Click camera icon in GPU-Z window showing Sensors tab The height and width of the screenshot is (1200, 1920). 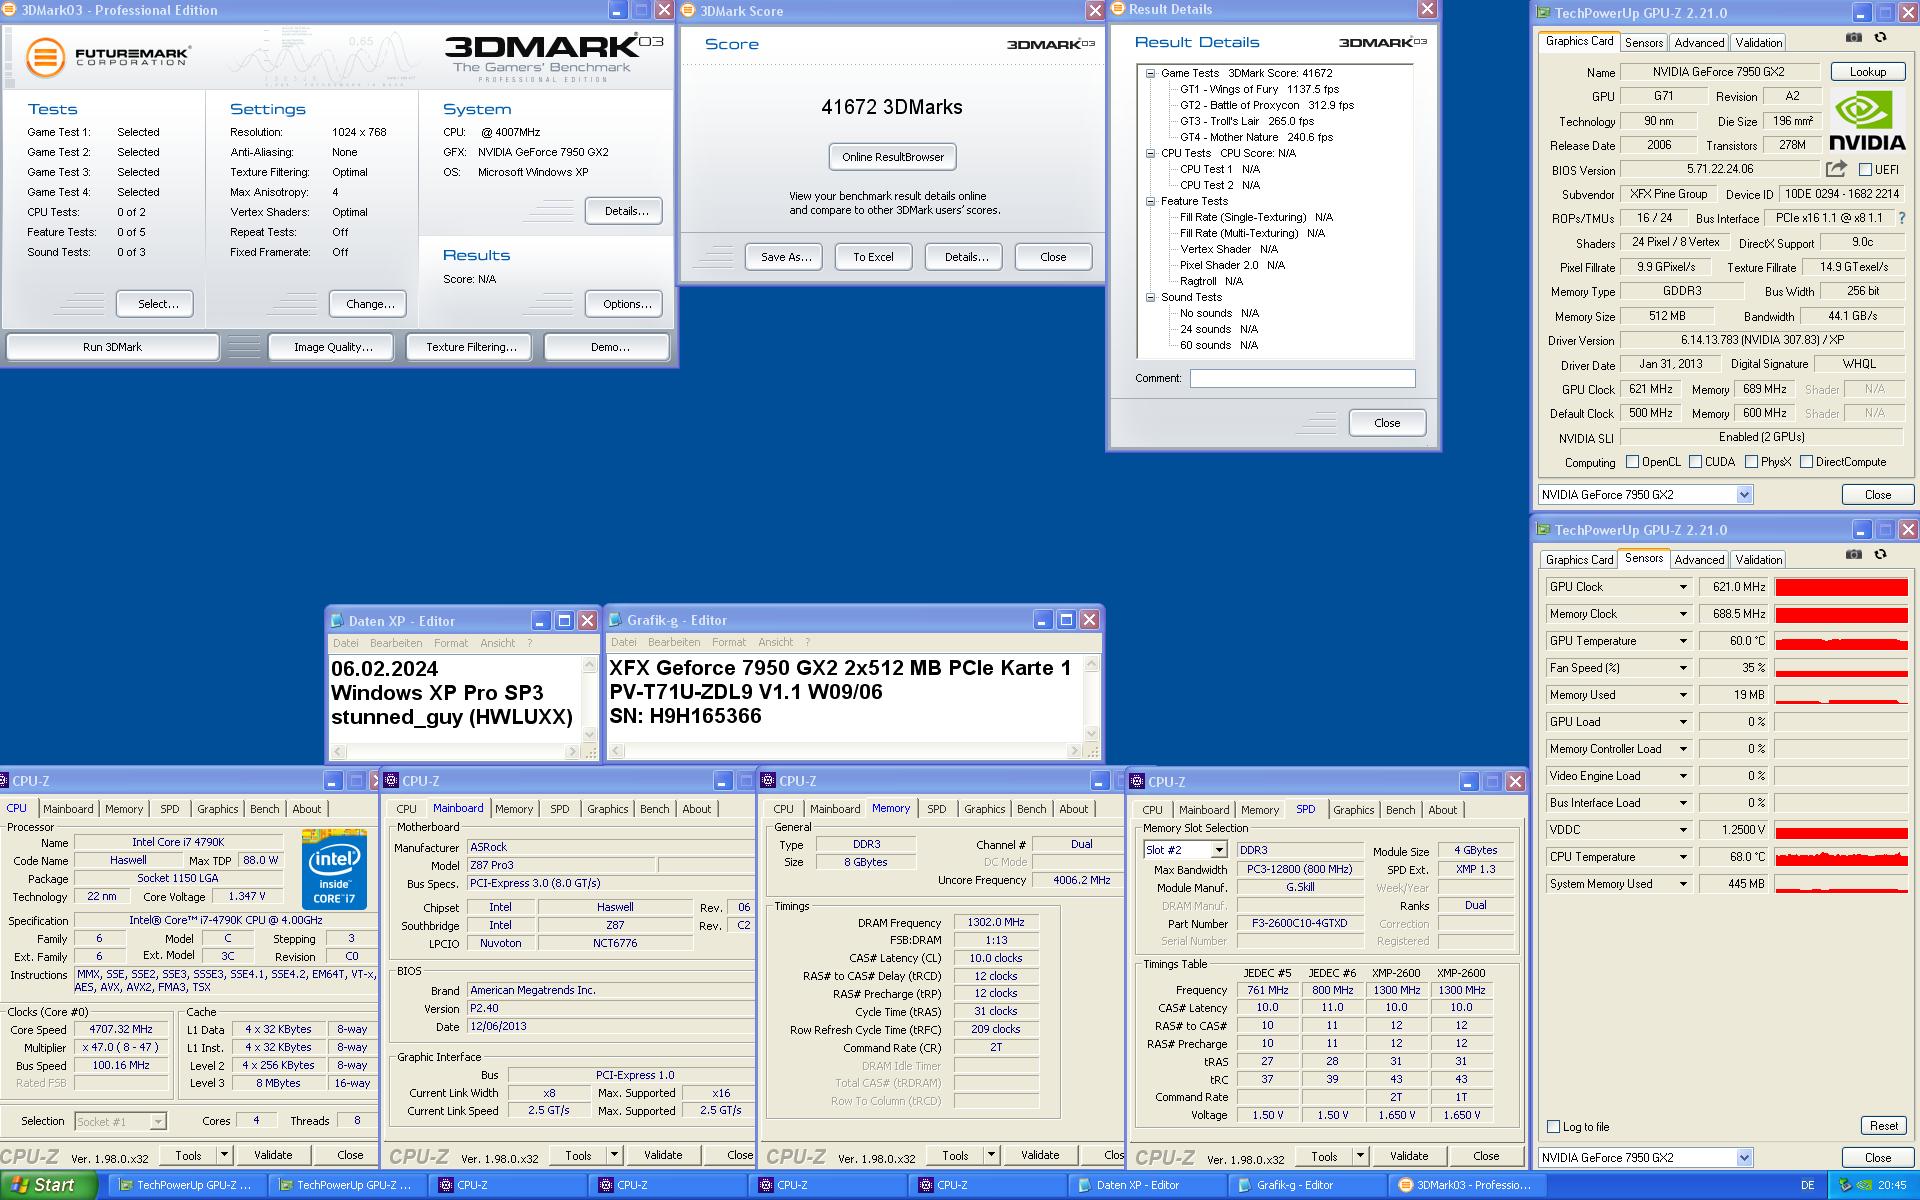(1854, 555)
